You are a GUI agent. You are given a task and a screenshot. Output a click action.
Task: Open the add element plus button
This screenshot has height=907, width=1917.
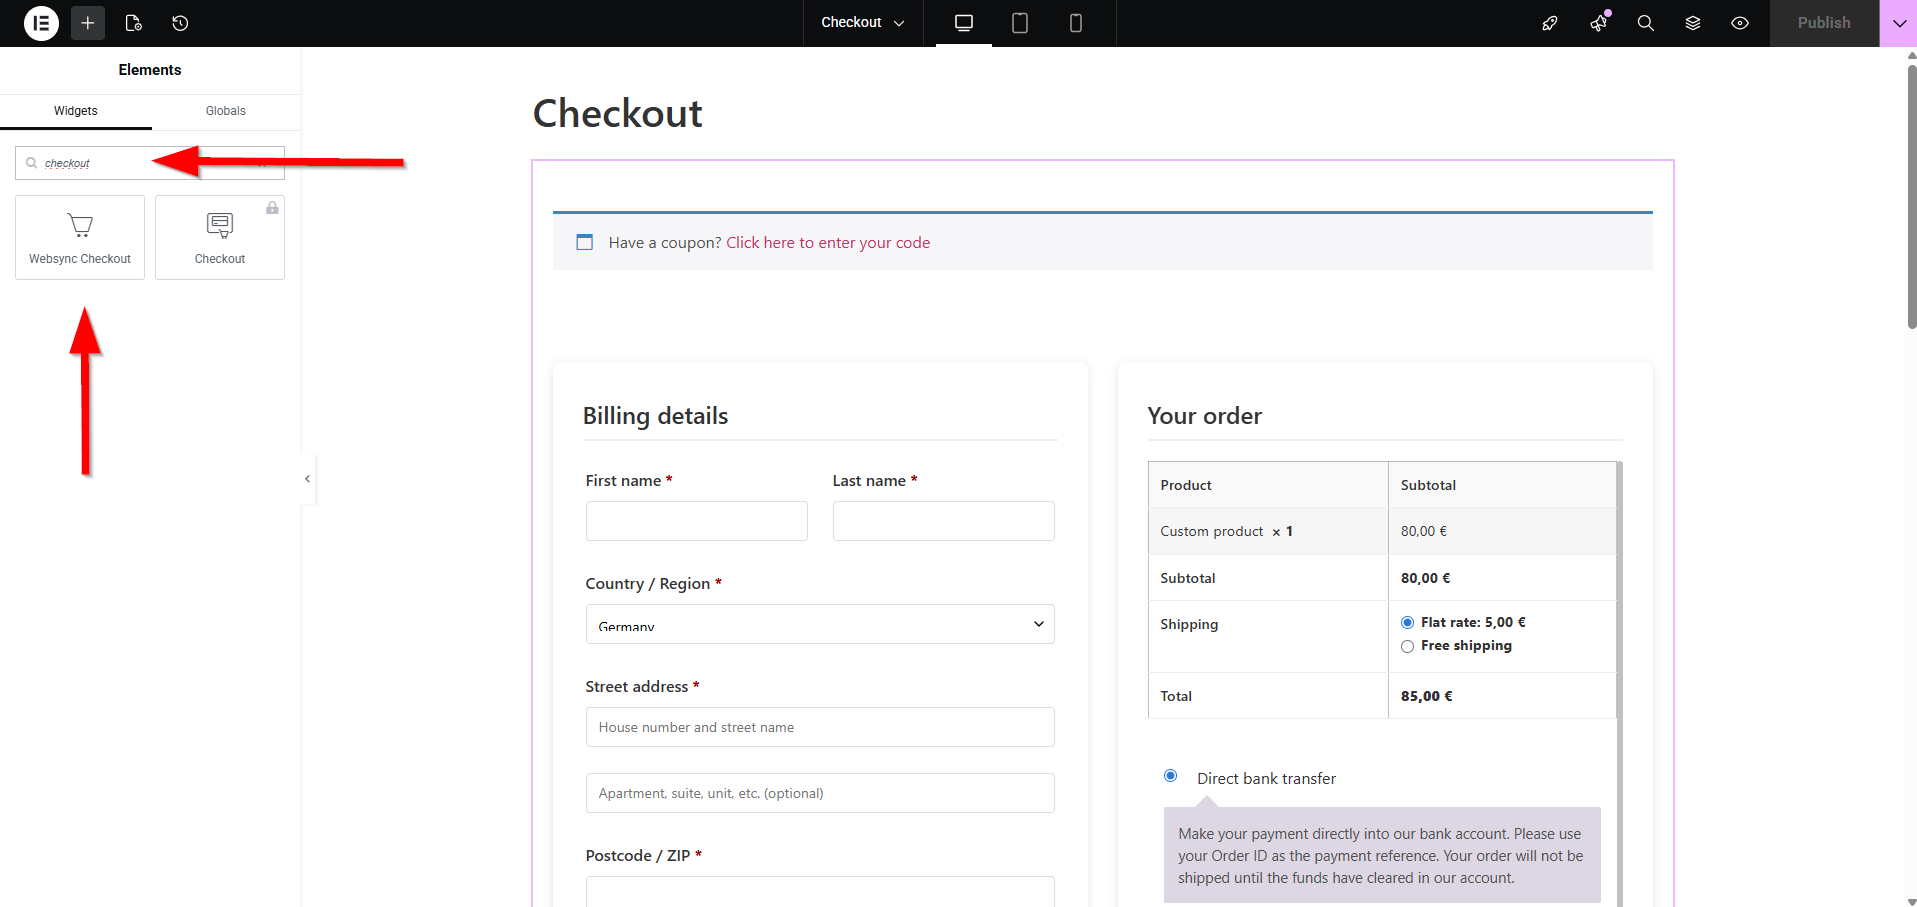pyautogui.click(x=88, y=23)
